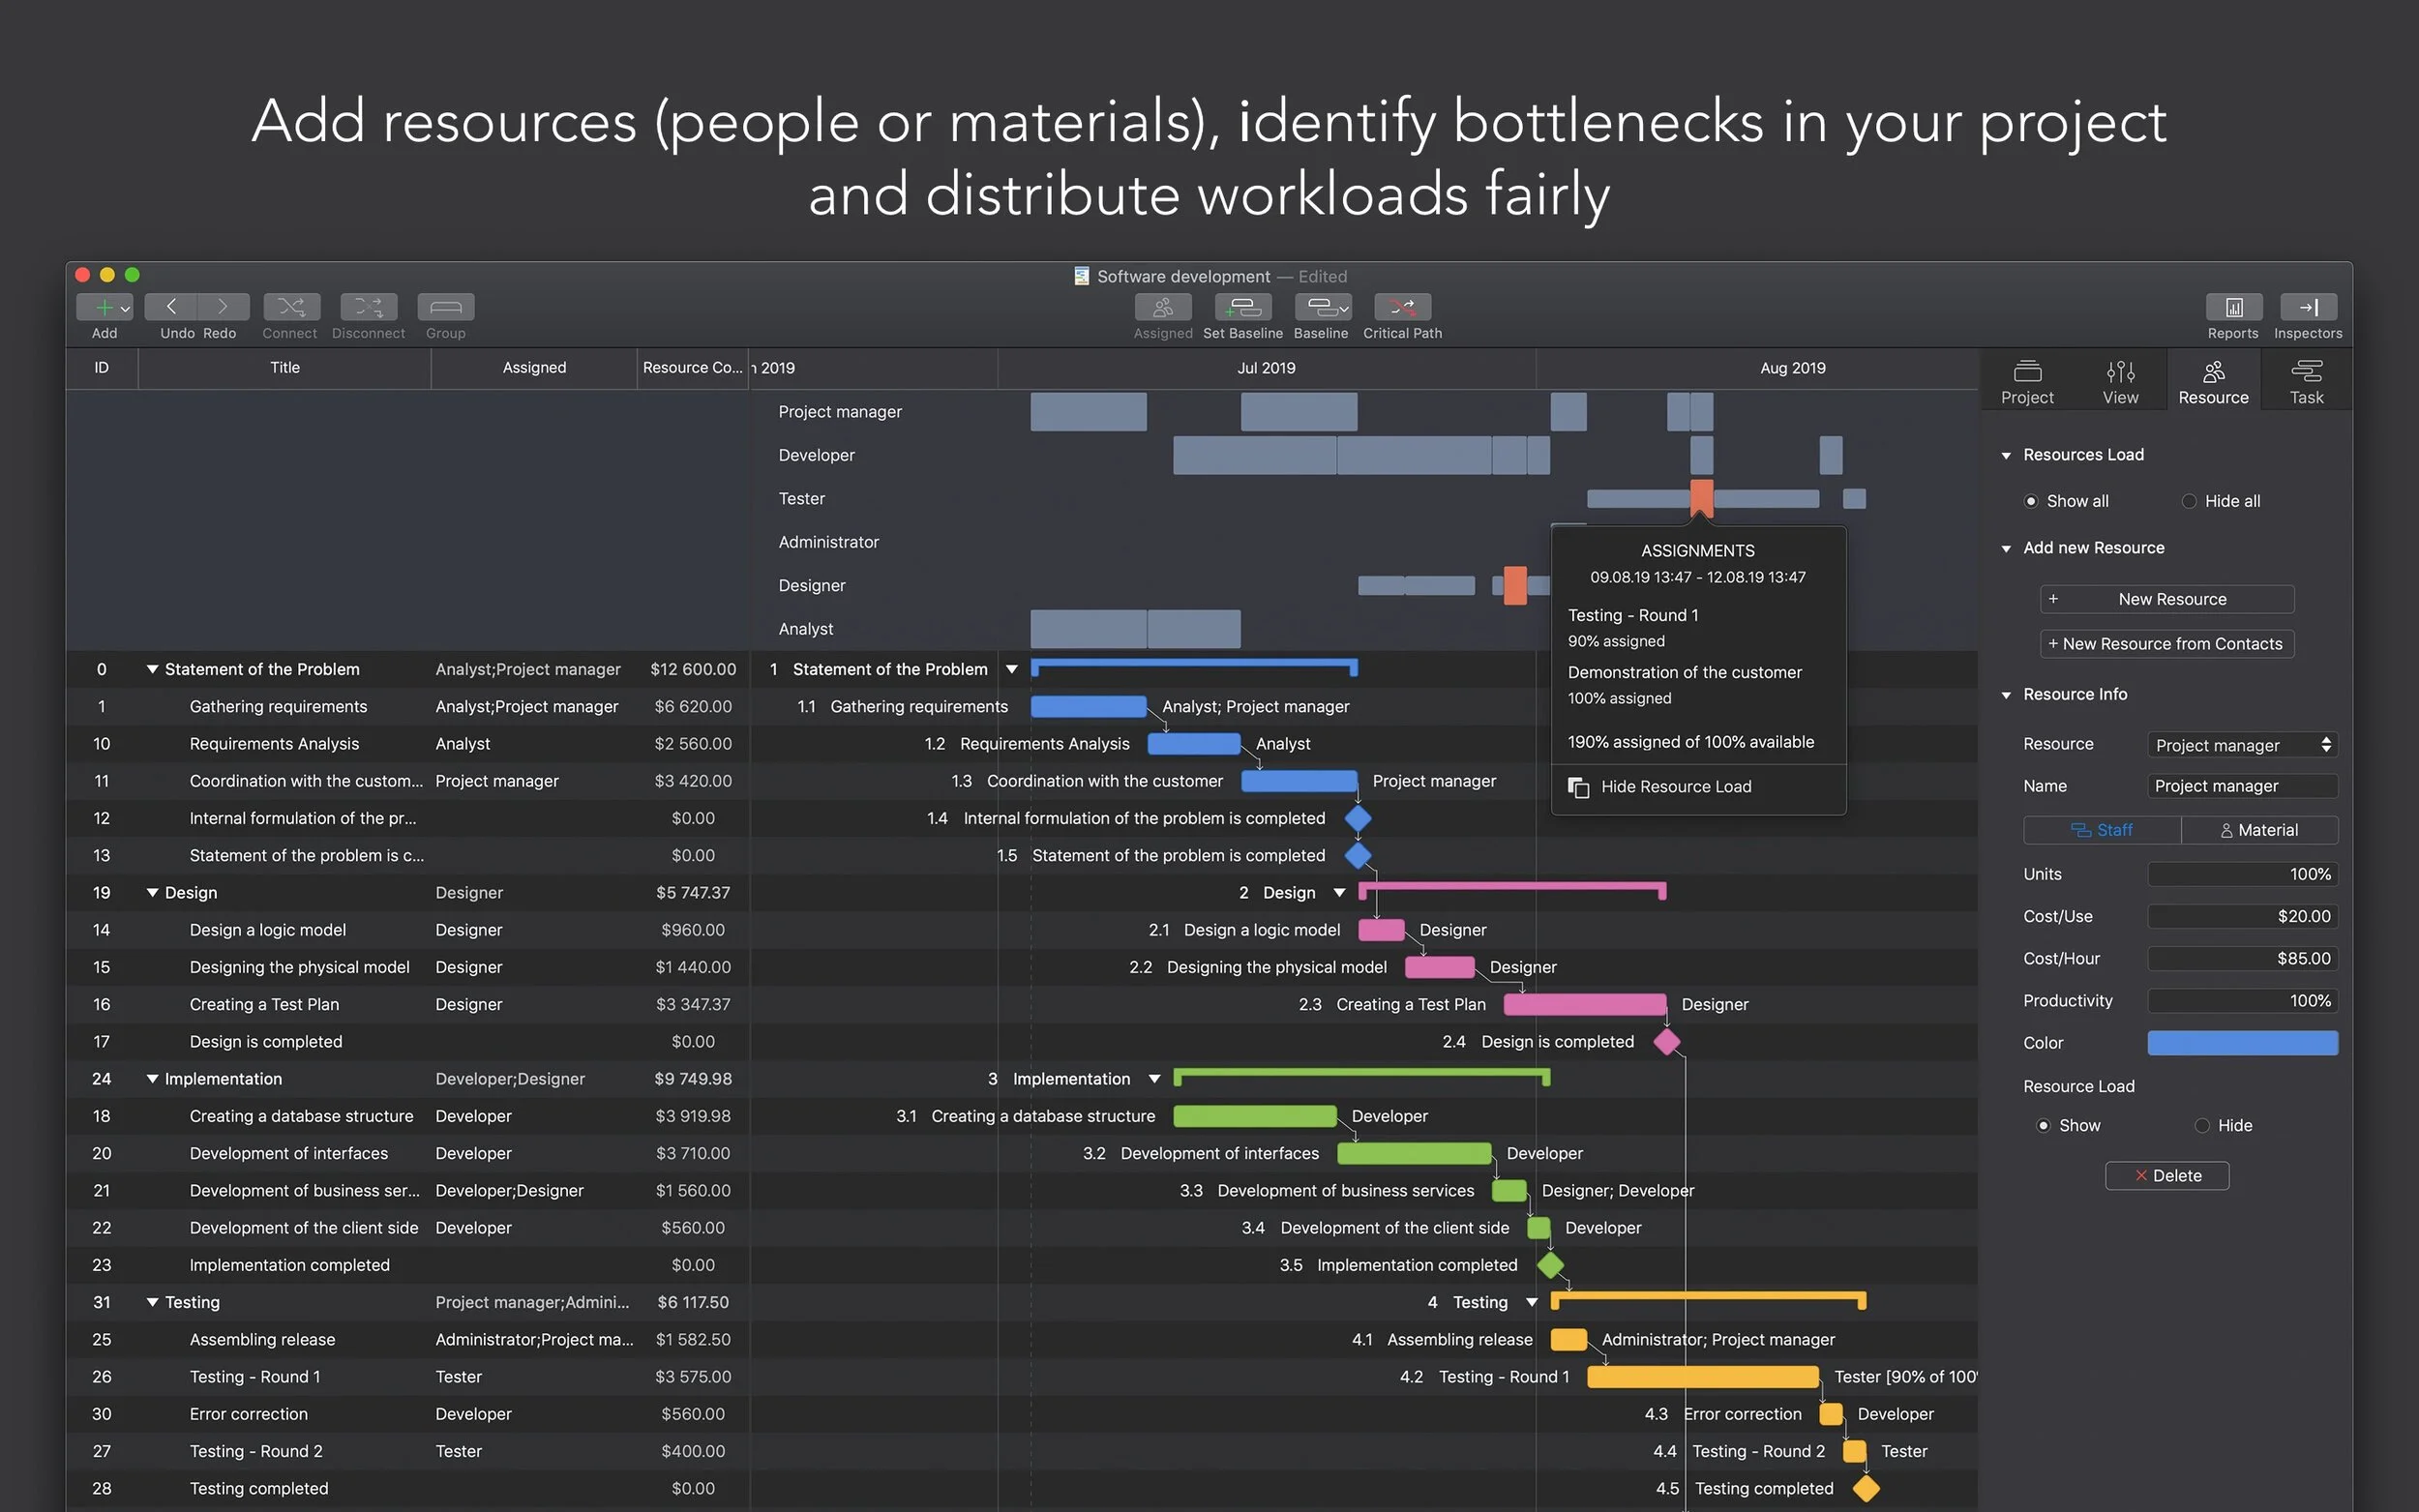
Task: Click the Critical Path toolbar icon
Action: point(1402,307)
